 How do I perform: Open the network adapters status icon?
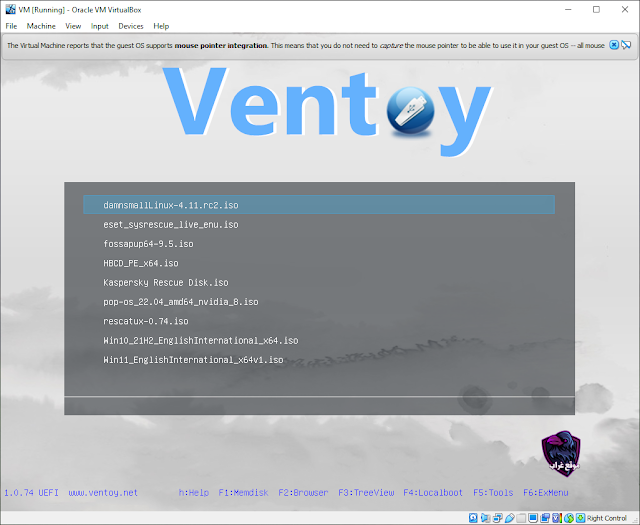click(498, 518)
